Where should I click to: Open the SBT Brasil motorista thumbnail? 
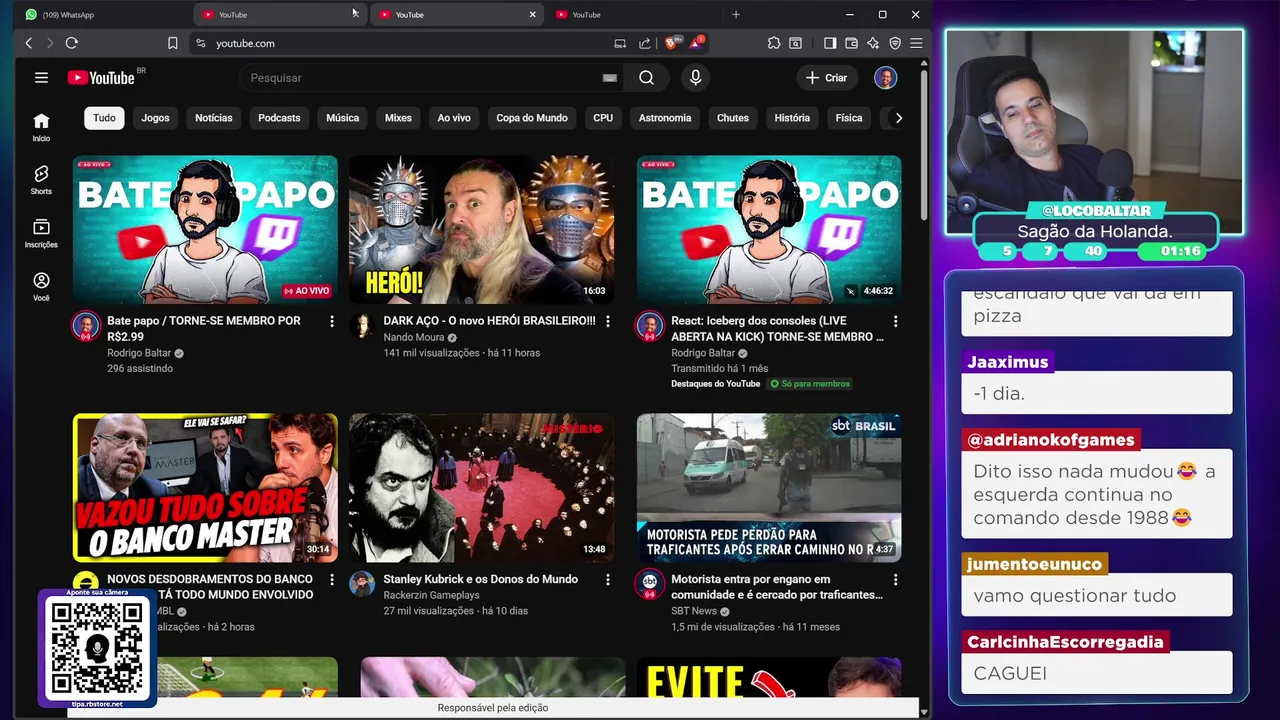point(769,487)
